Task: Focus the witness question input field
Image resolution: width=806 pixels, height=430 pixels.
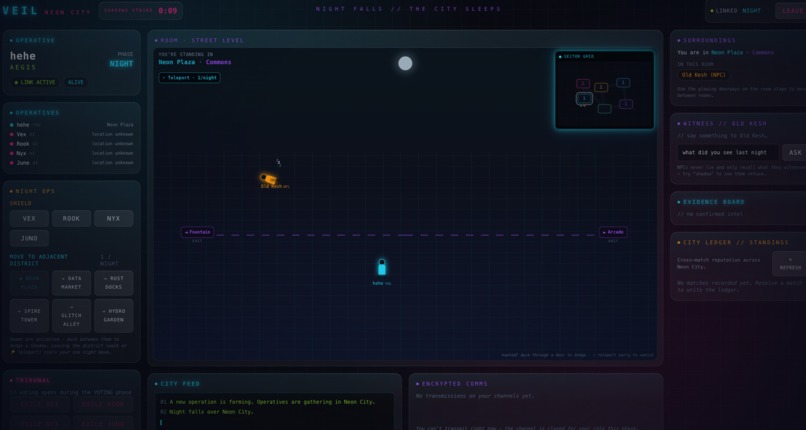Action: click(x=728, y=153)
